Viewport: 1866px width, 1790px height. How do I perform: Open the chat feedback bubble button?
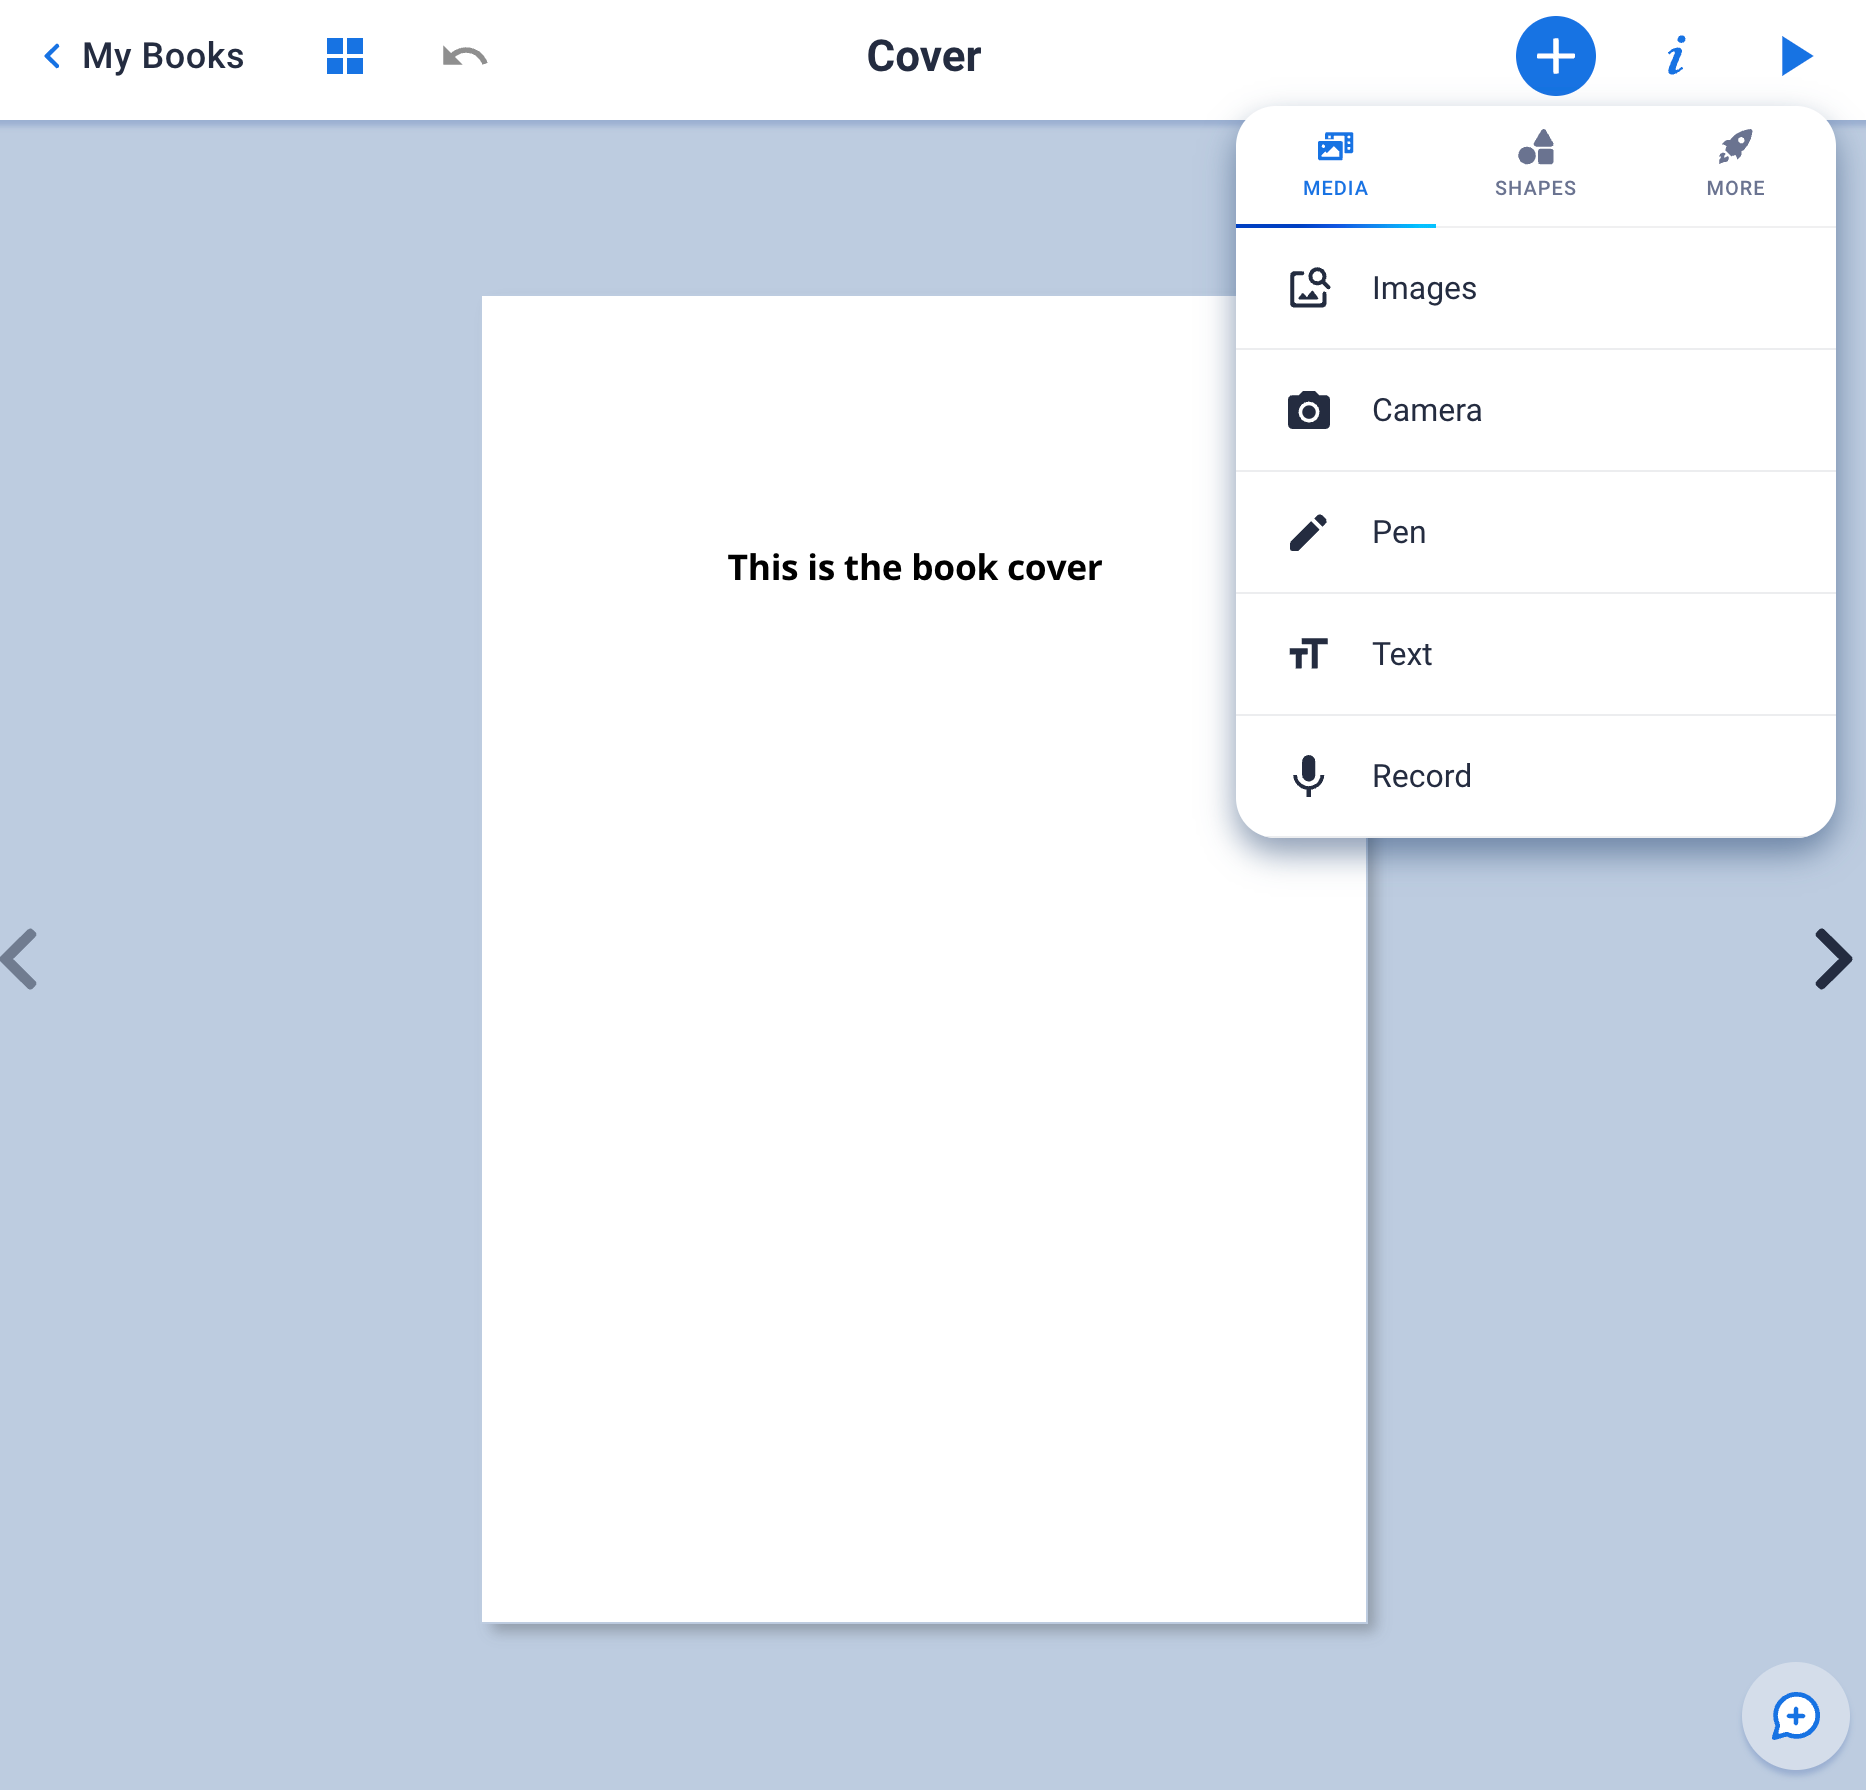click(1795, 1716)
